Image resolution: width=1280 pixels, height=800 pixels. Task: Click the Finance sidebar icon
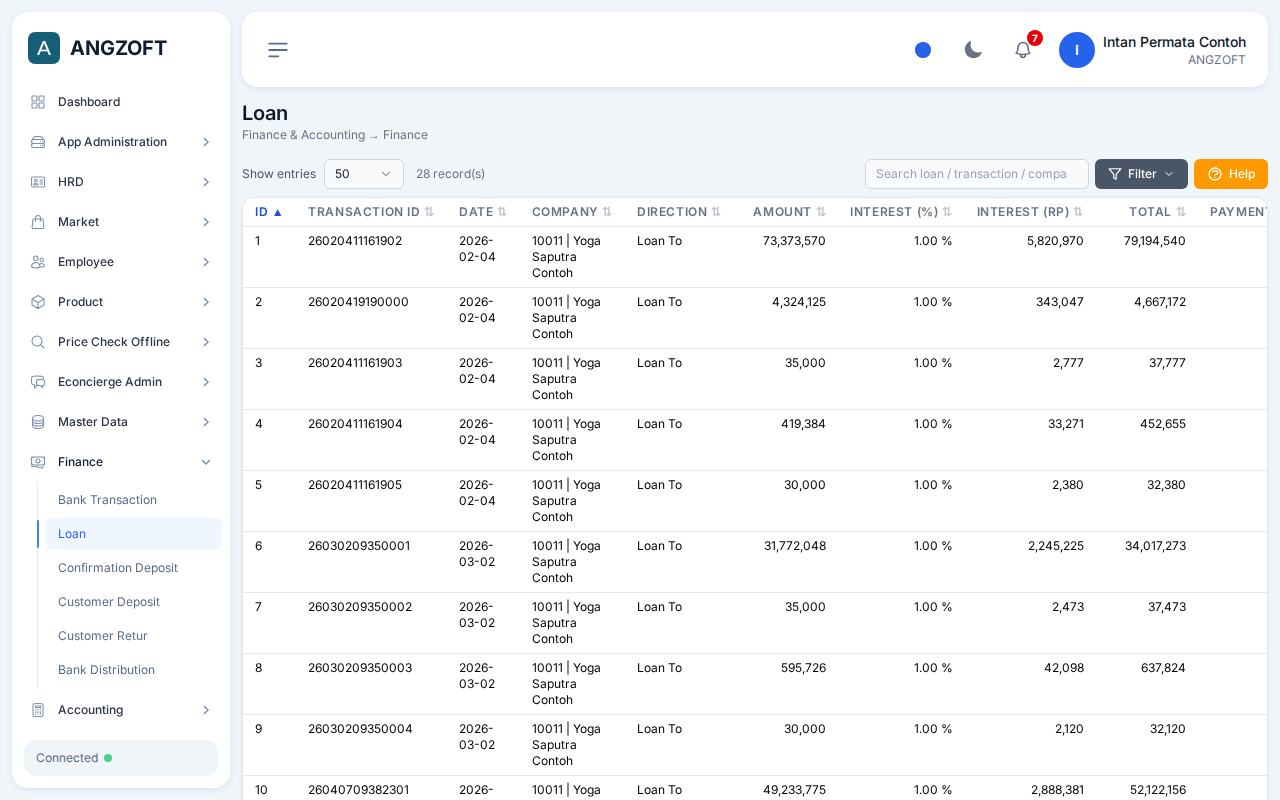(x=38, y=462)
